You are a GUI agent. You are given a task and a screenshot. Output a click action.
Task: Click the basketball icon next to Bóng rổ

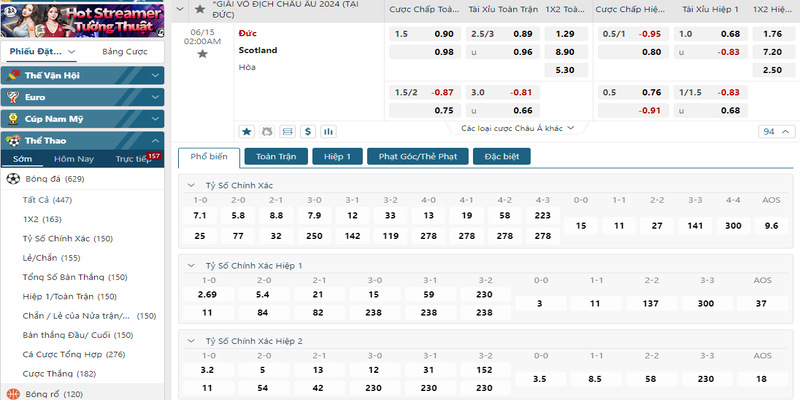(x=13, y=394)
